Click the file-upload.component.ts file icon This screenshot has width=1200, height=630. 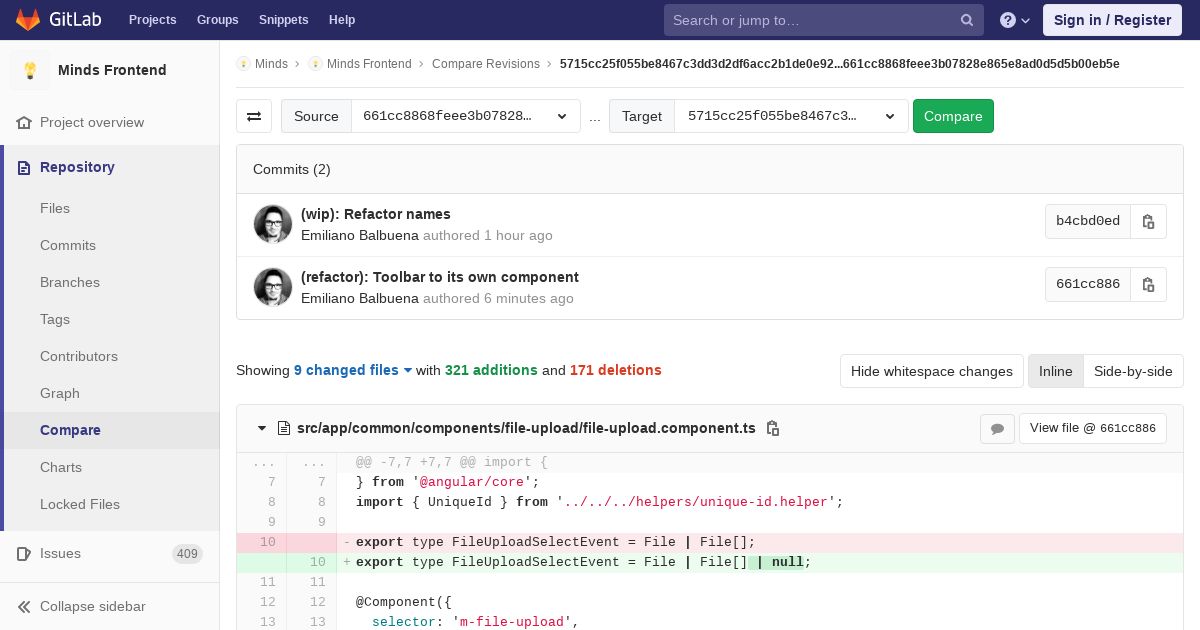tap(284, 428)
